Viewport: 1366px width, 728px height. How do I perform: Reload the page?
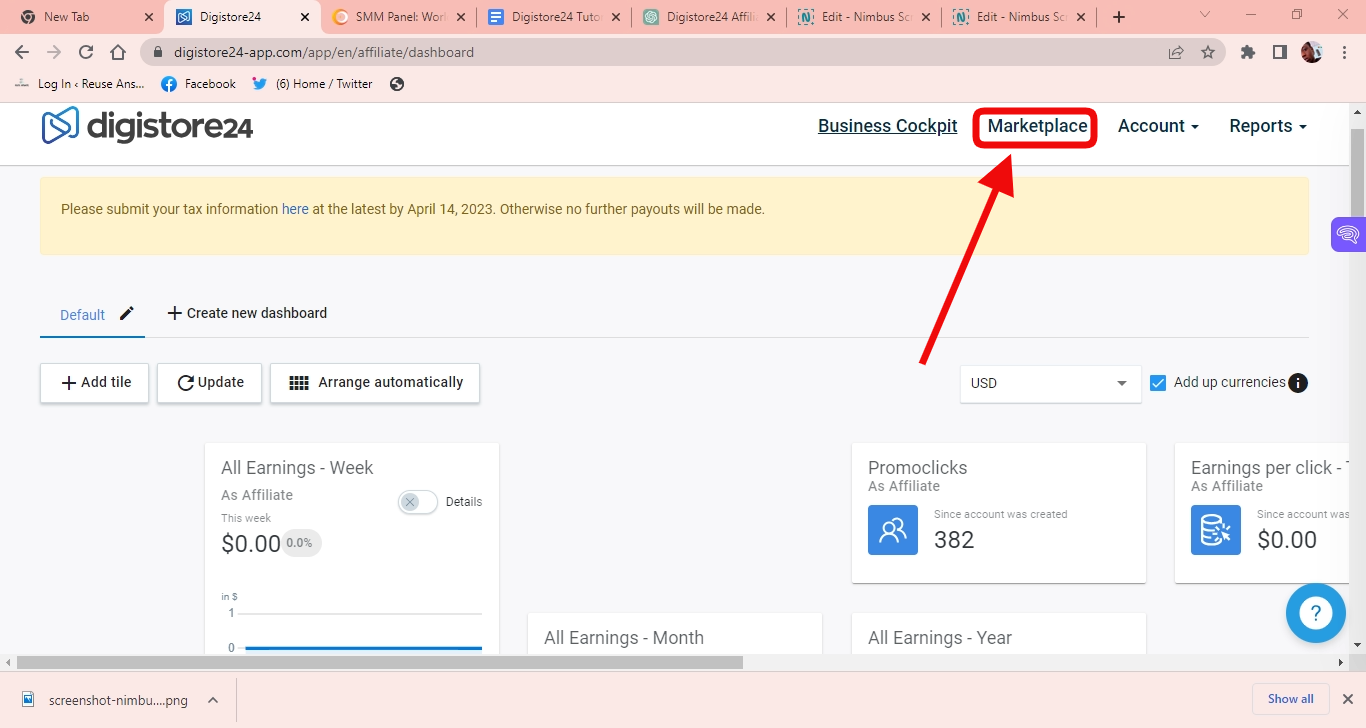click(86, 52)
